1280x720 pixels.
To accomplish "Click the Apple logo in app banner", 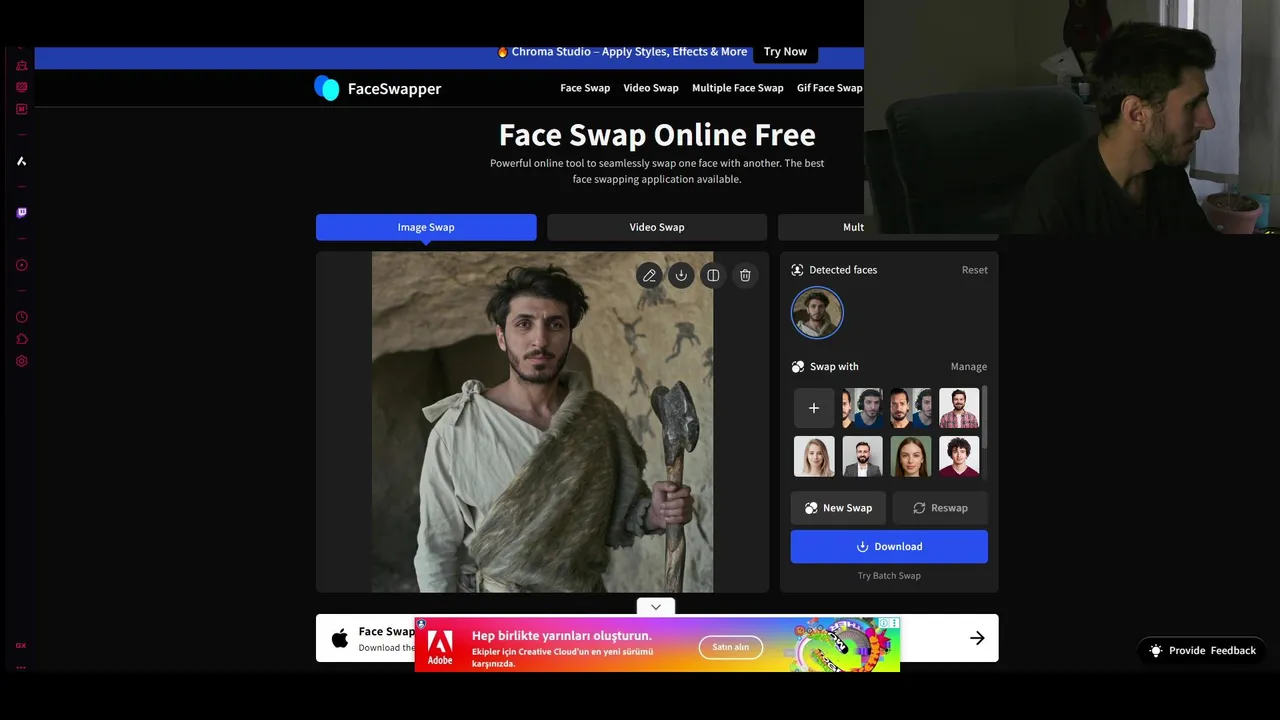I will pyautogui.click(x=340, y=638).
